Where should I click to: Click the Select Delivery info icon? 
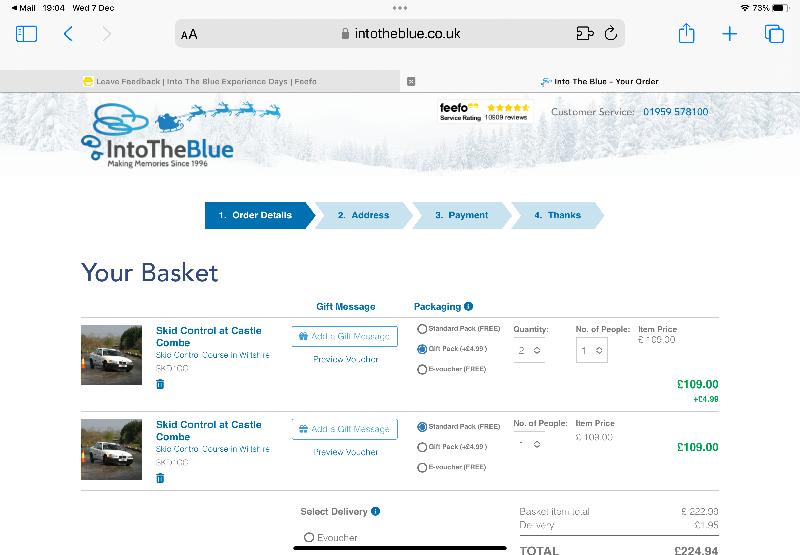(x=376, y=511)
